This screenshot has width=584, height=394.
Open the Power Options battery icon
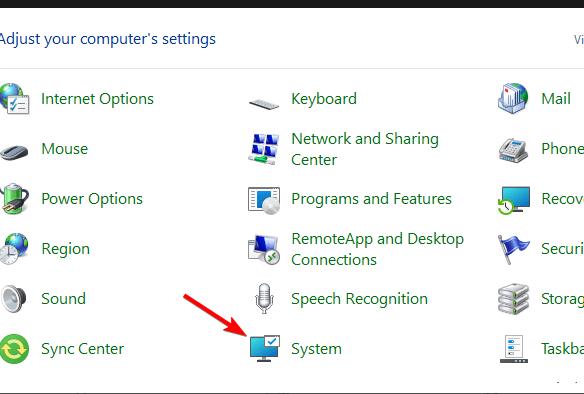(14, 198)
